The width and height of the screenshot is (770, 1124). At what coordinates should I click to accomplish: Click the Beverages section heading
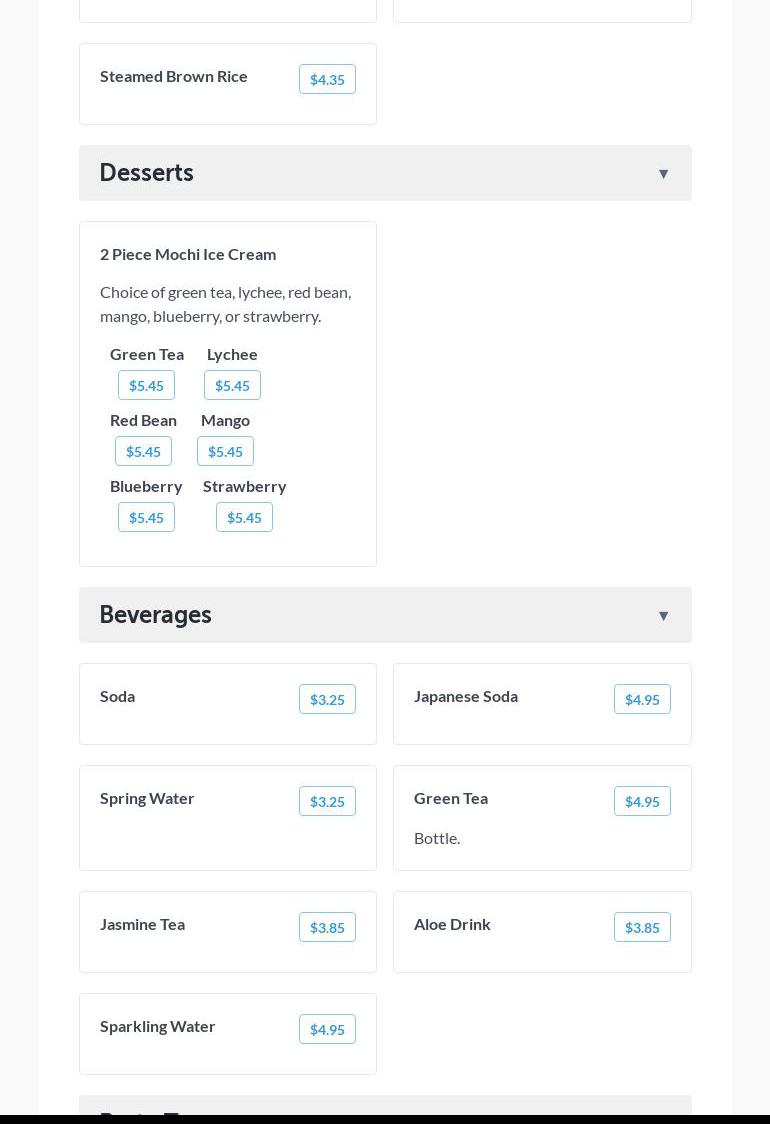(156, 615)
